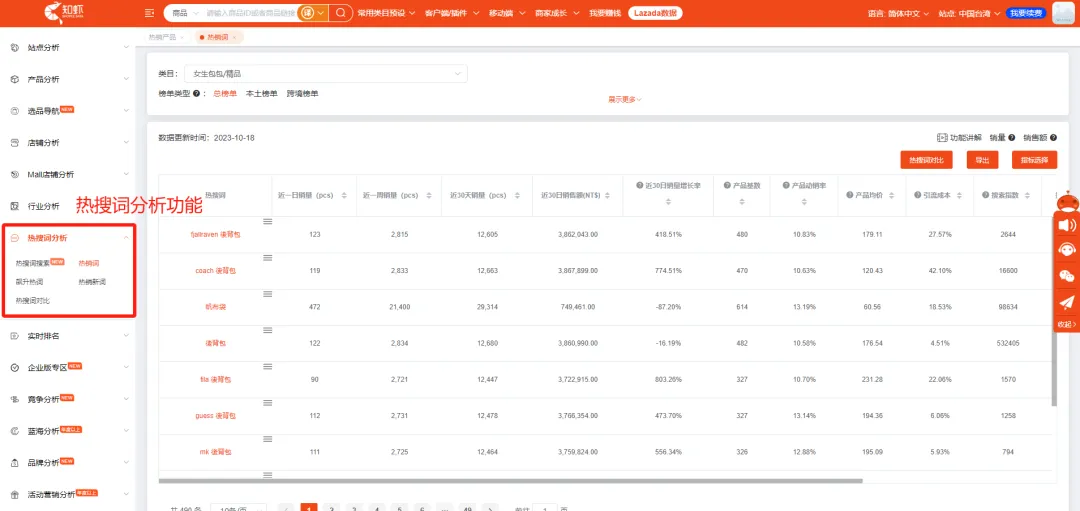Focus the product ID search input field
Image resolution: width=1080 pixels, height=511 pixels.
pyautogui.click(x=251, y=13)
